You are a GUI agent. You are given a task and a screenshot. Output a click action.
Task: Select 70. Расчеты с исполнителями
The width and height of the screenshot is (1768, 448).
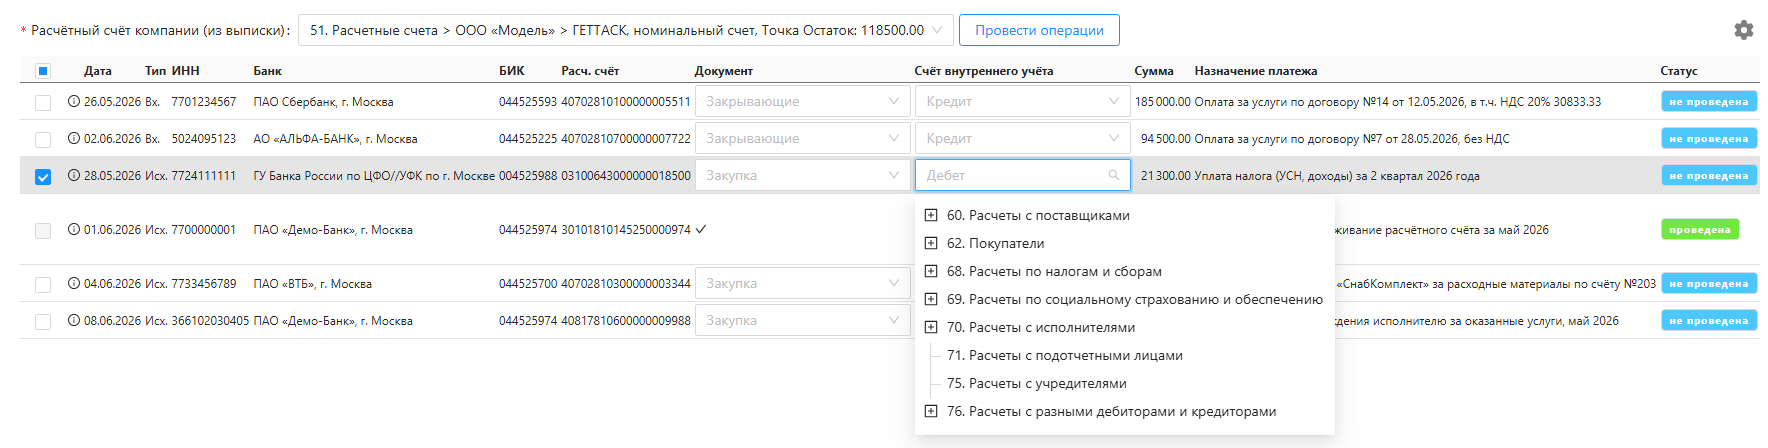click(x=1041, y=327)
